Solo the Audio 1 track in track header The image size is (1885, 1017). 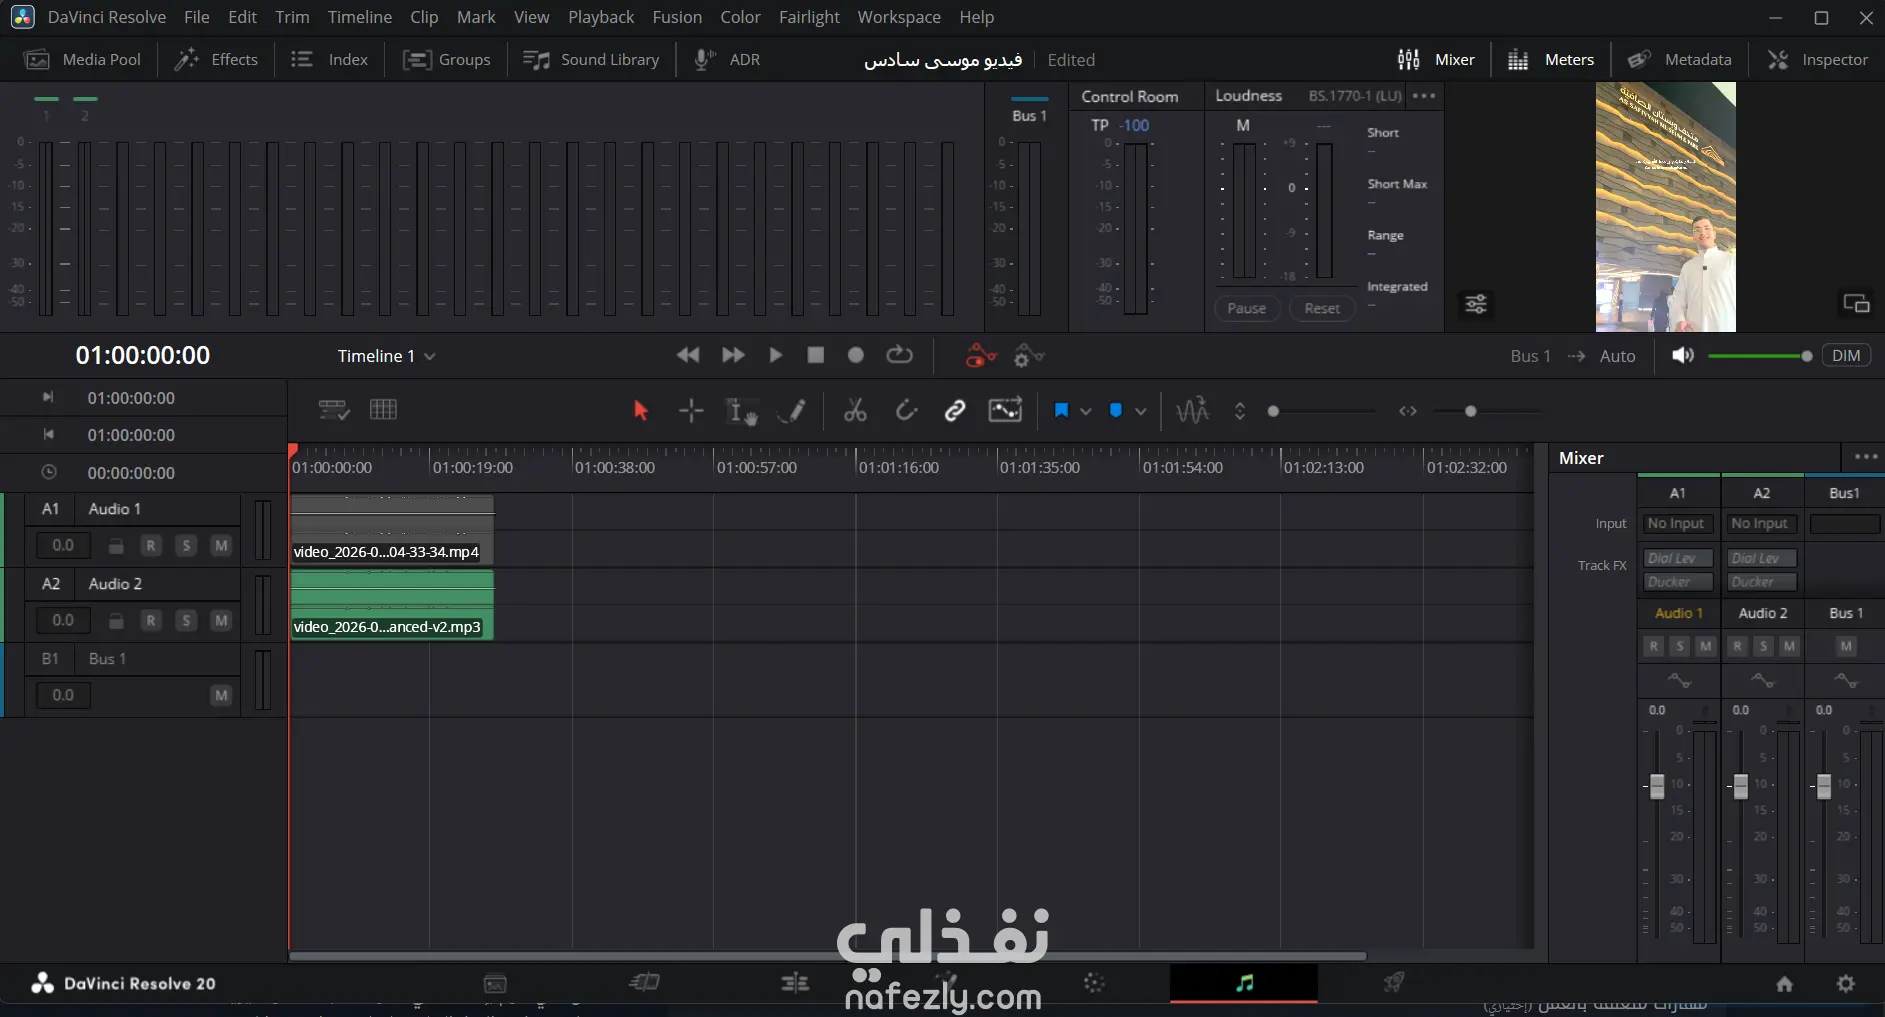pyautogui.click(x=186, y=545)
